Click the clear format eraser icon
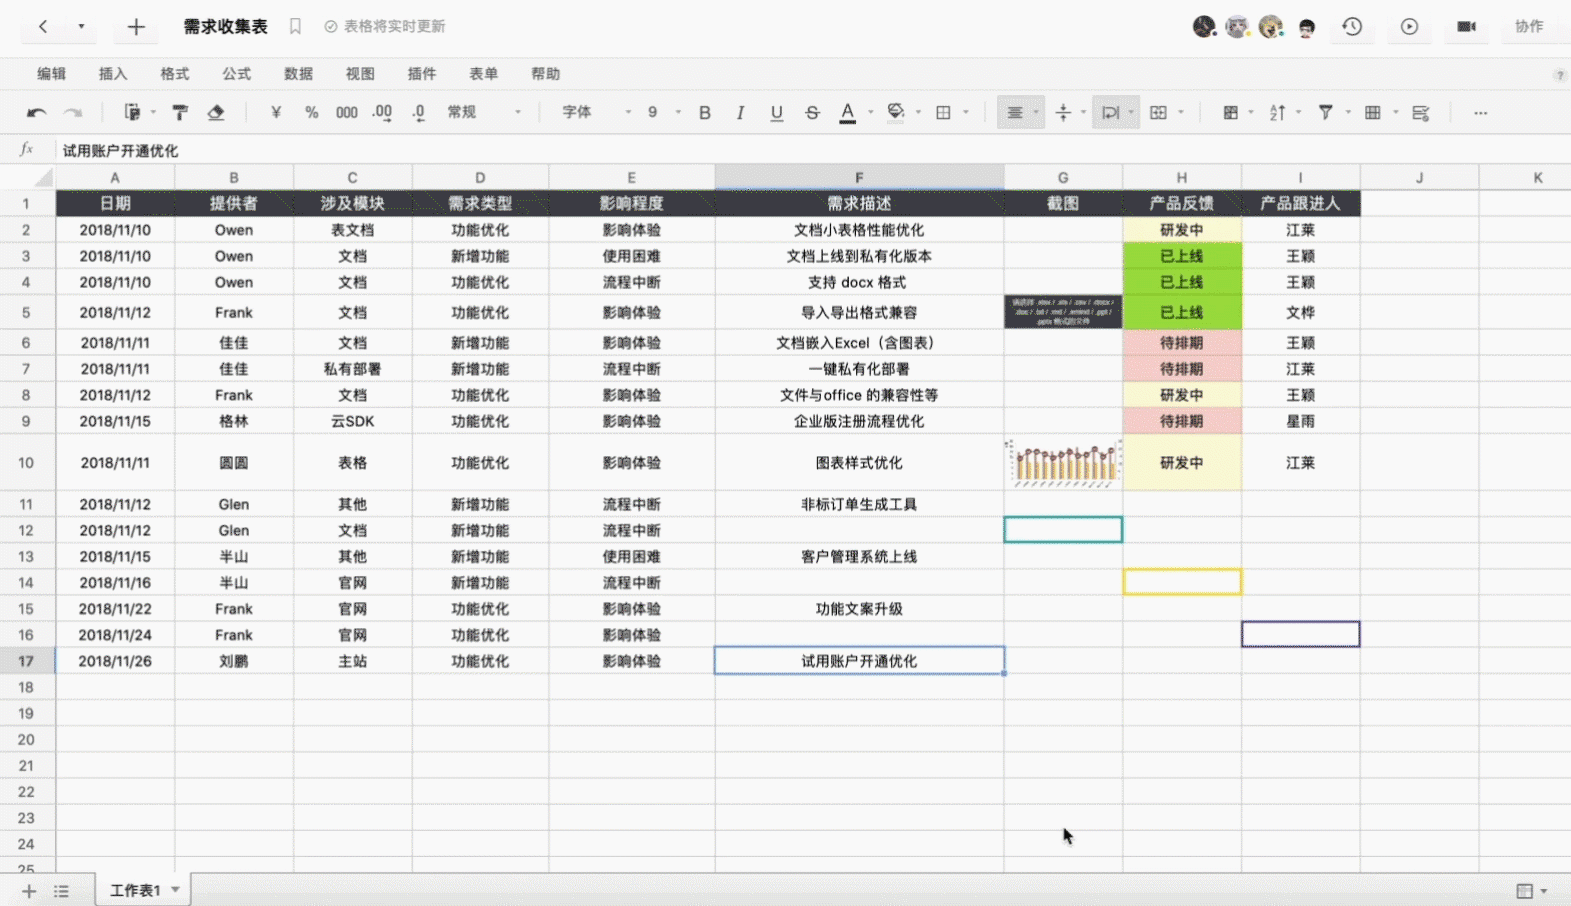1571x906 pixels. click(216, 113)
